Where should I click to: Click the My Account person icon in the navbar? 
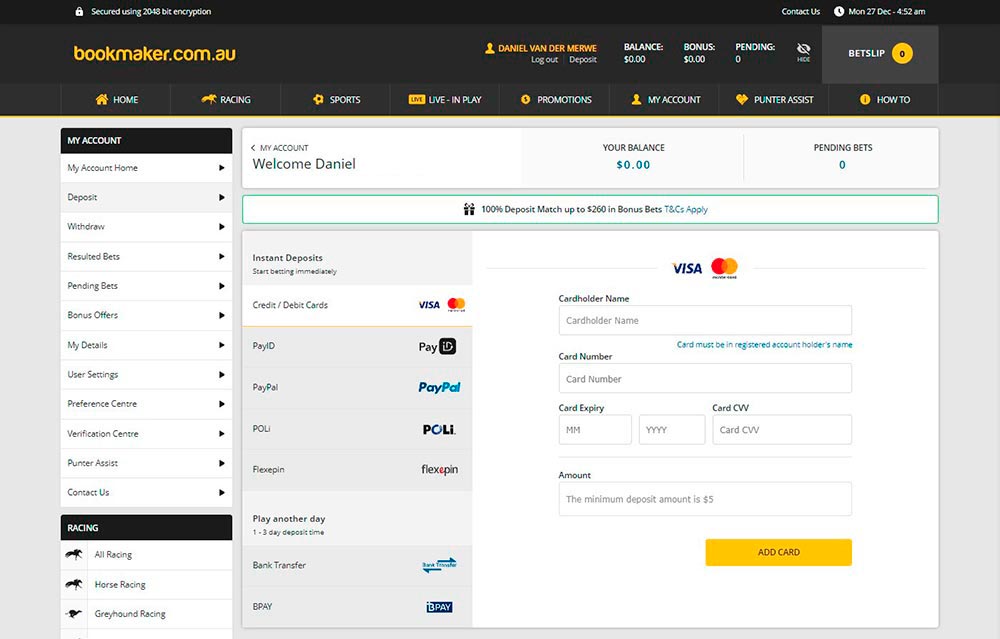click(x=636, y=99)
